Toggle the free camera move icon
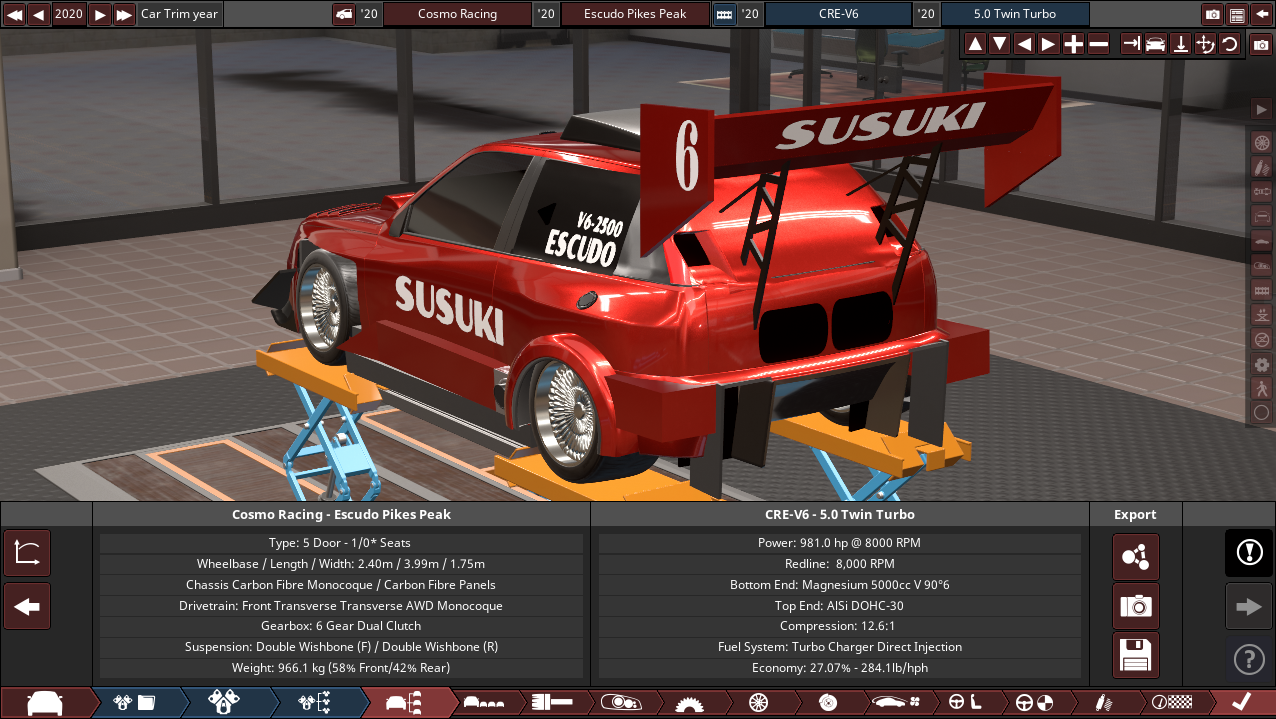This screenshot has height=719, width=1276. pos(1205,44)
